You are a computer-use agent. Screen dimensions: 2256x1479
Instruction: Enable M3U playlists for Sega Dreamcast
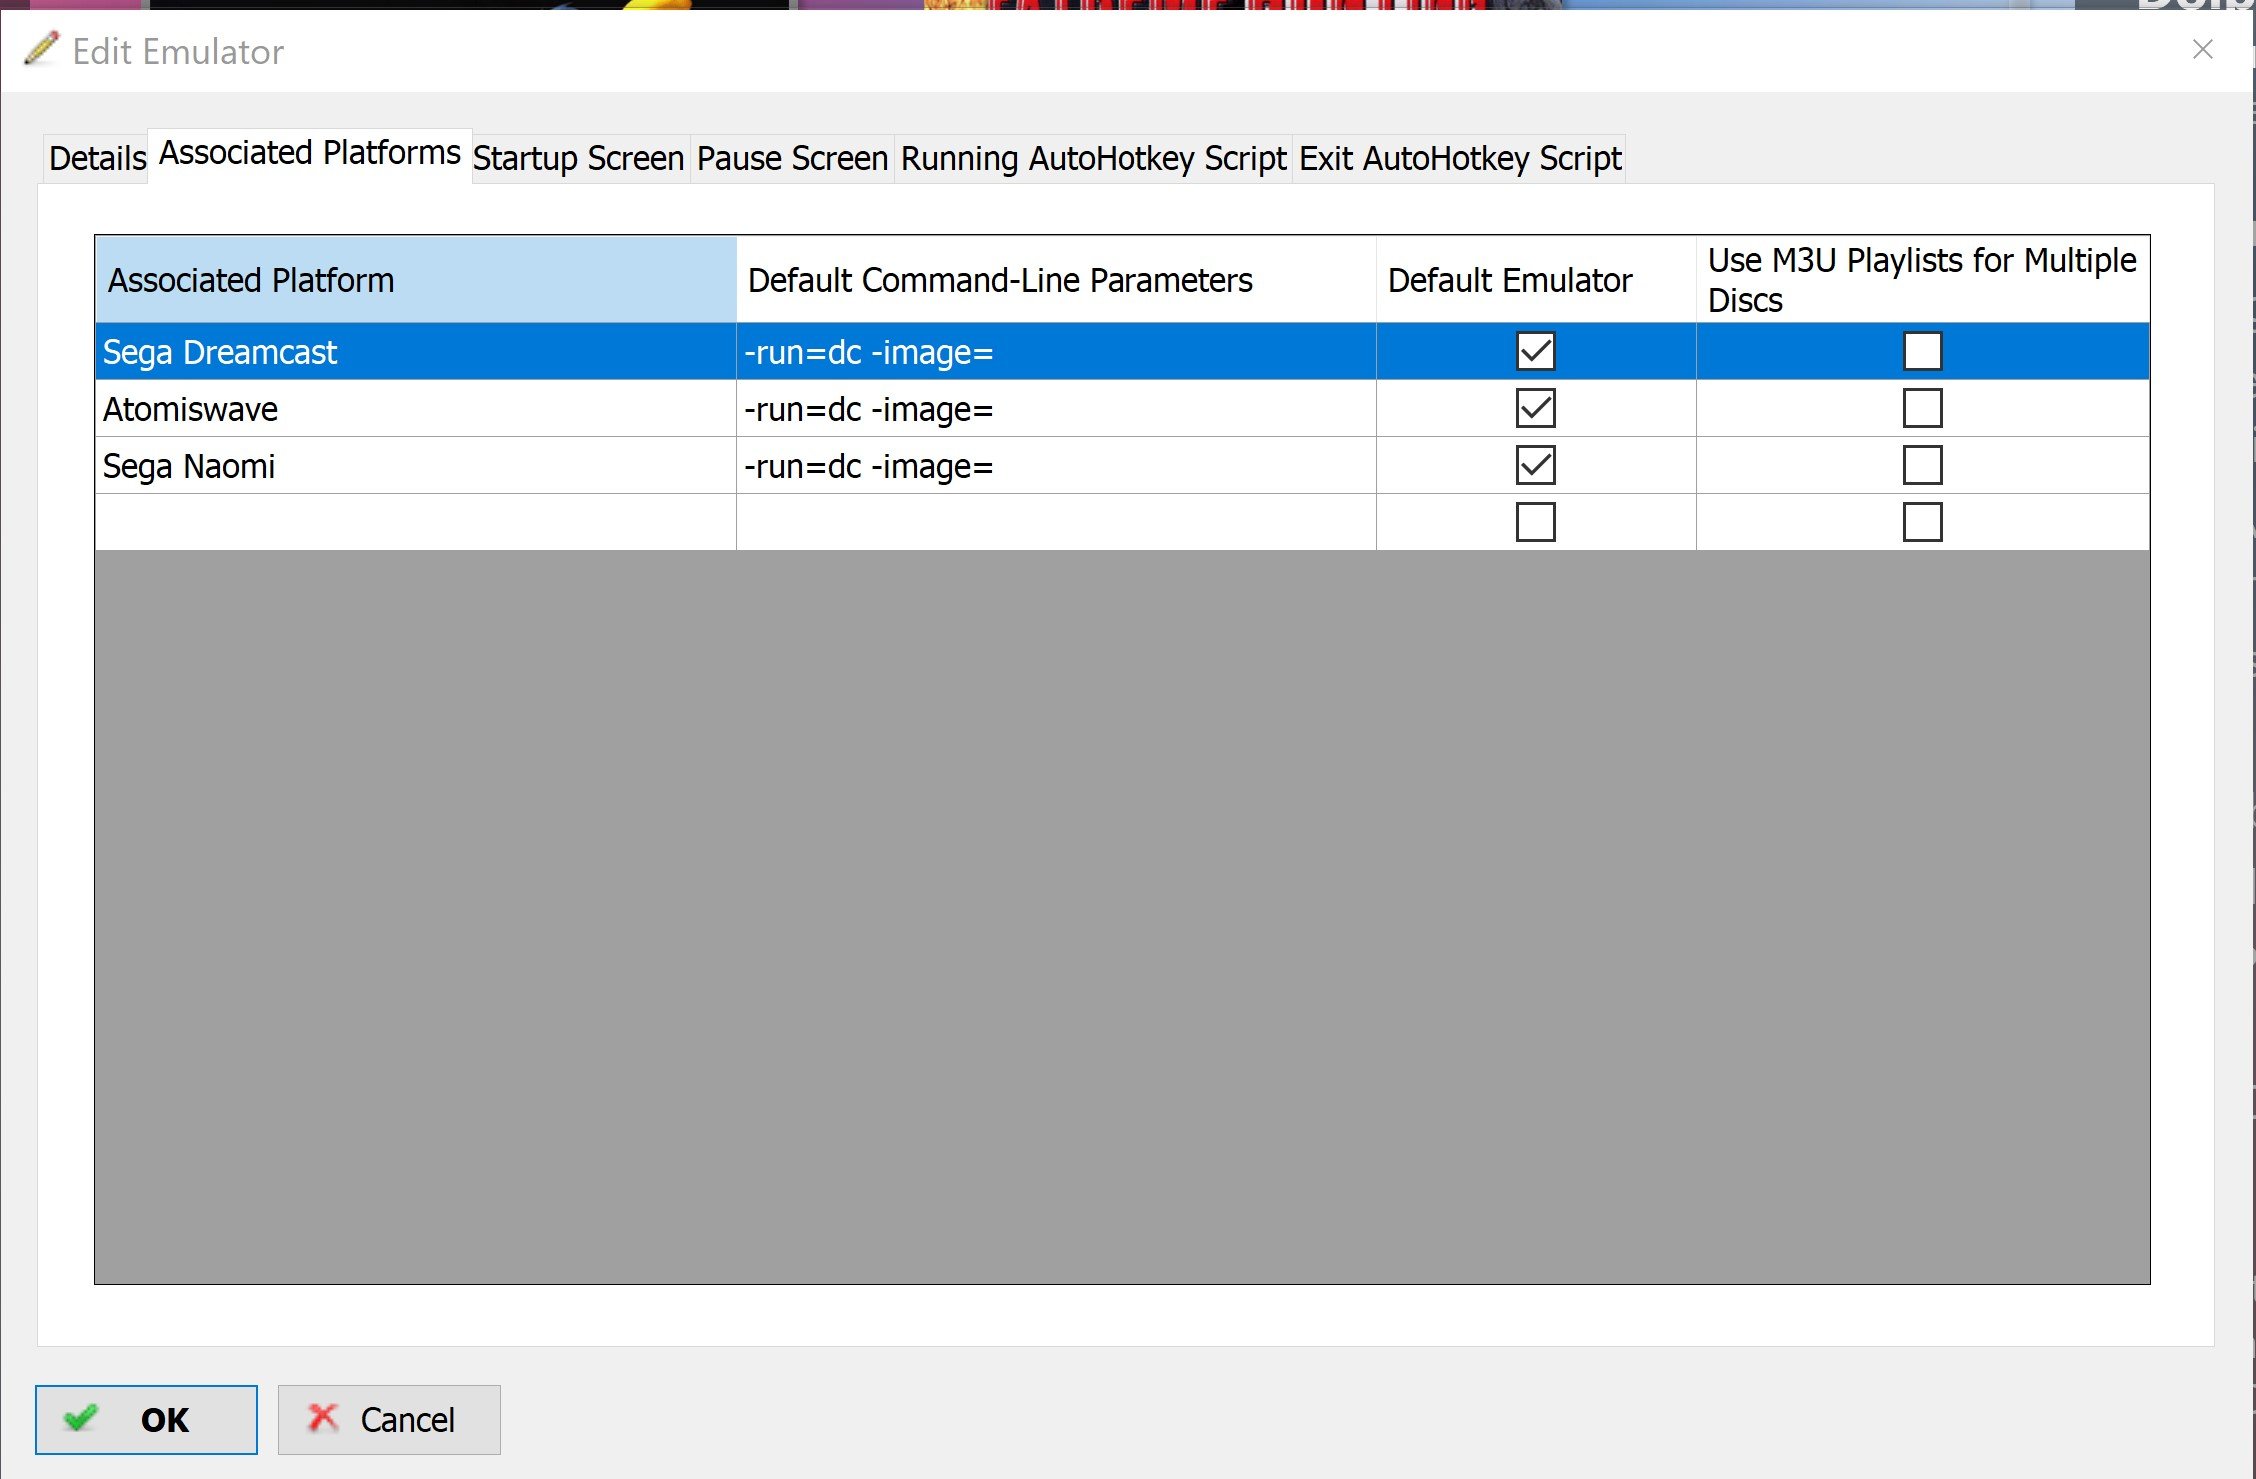tap(1922, 351)
